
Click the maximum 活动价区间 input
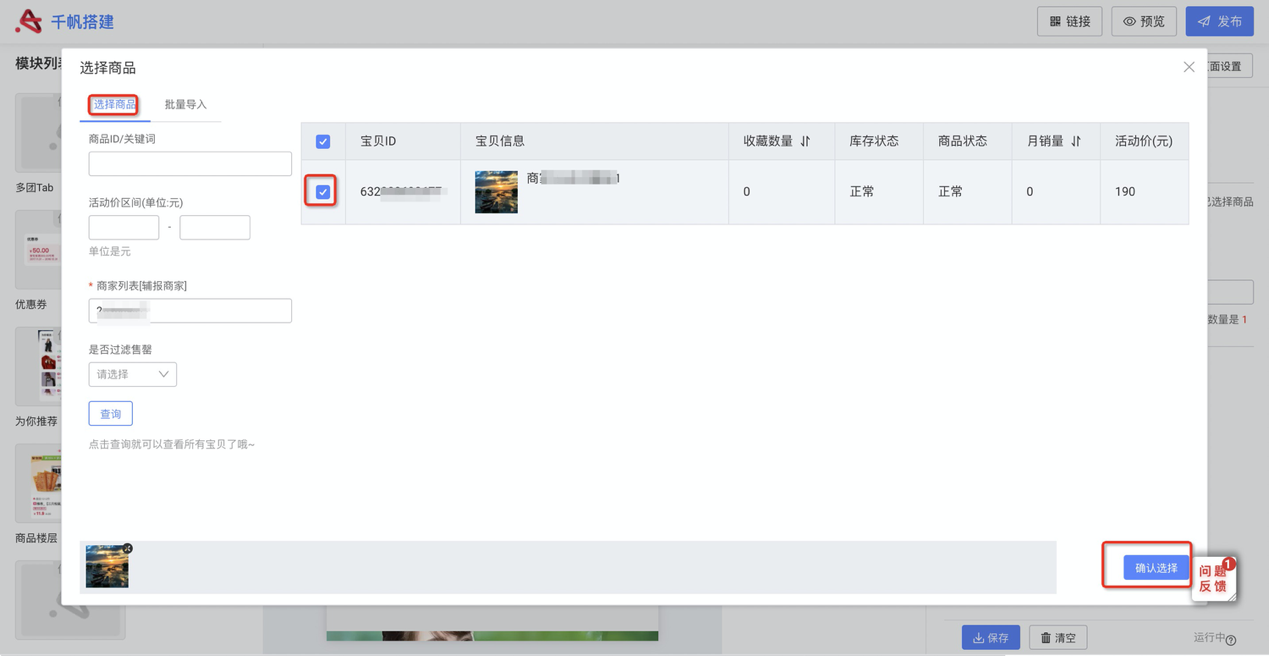(215, 228)
